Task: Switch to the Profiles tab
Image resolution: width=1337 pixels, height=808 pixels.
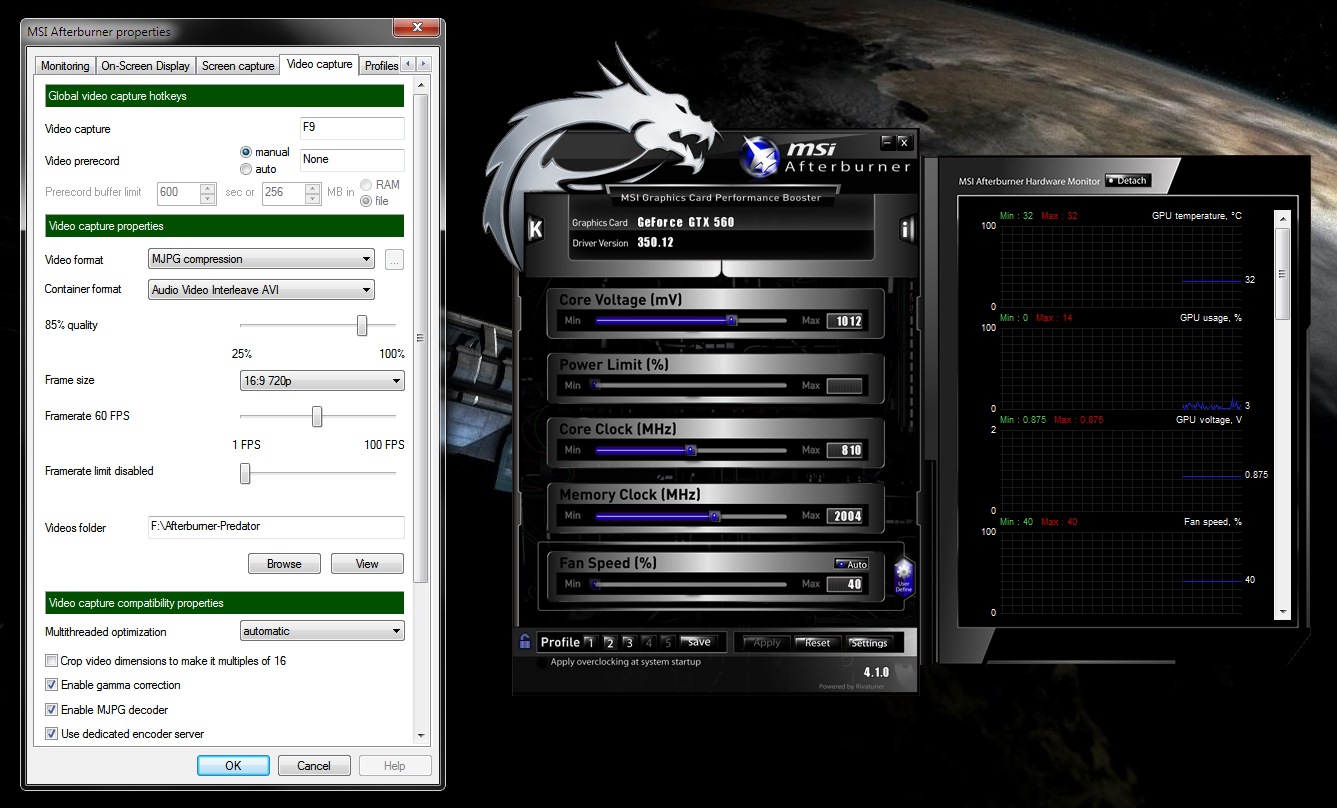Action: point(381,66)
